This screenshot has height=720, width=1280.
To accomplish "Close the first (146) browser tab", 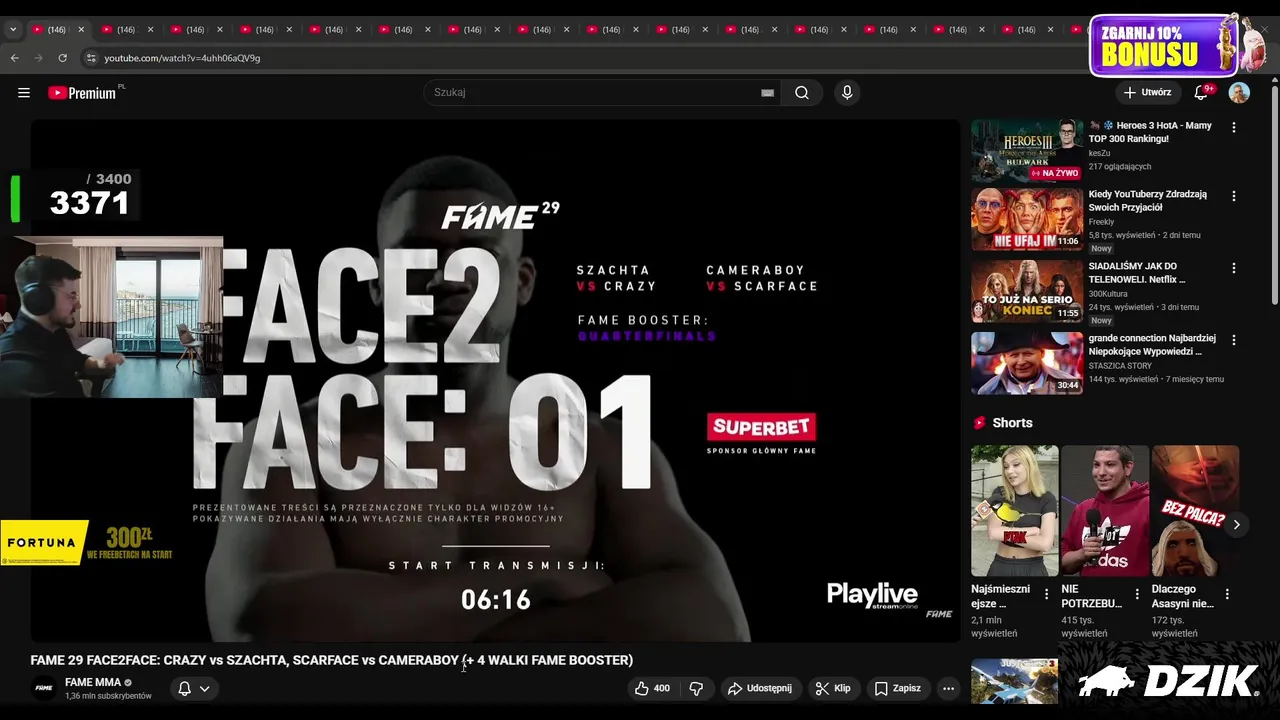I will tap(81, 30).
